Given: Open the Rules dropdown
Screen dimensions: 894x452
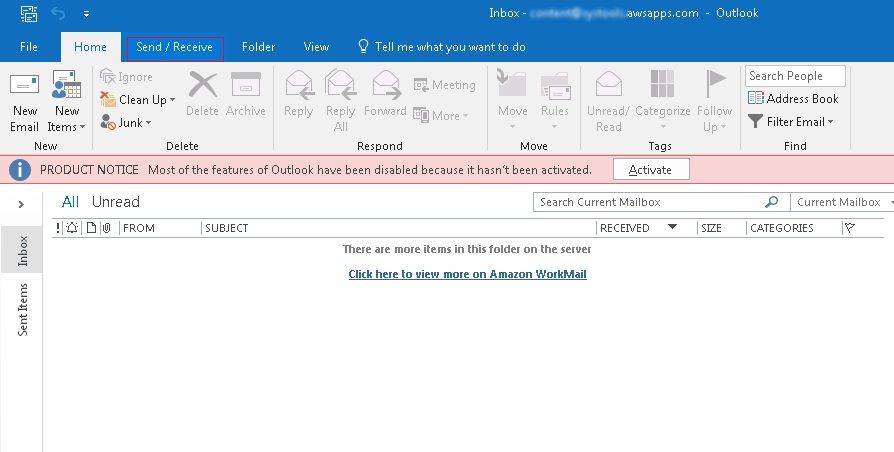Looking at the screenshot, I should click(555, 101).
